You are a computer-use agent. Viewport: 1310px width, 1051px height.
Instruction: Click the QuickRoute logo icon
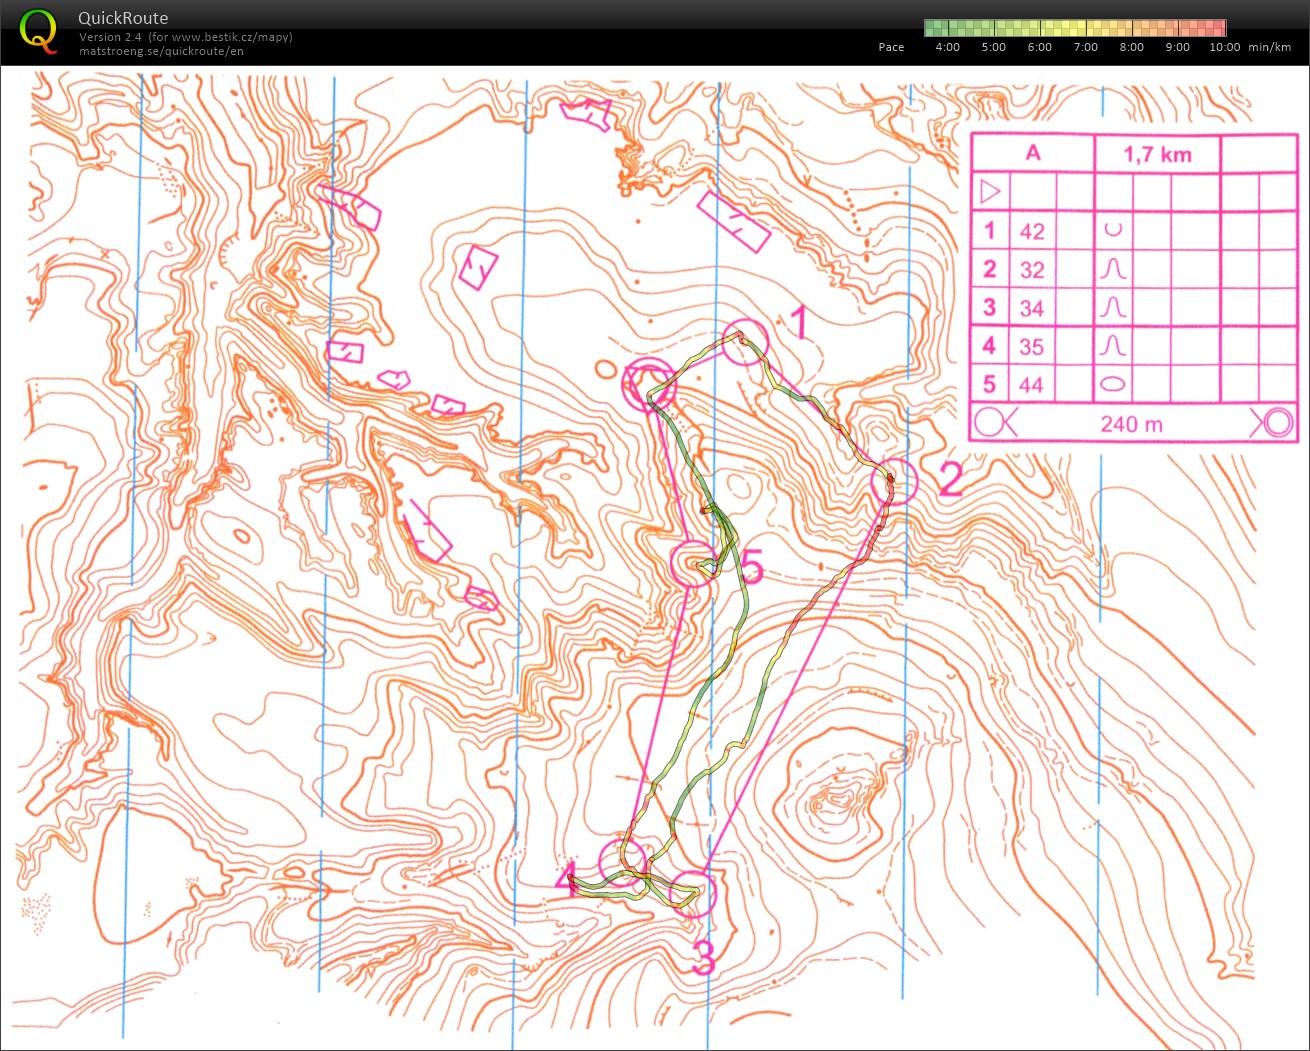(39, 31)
